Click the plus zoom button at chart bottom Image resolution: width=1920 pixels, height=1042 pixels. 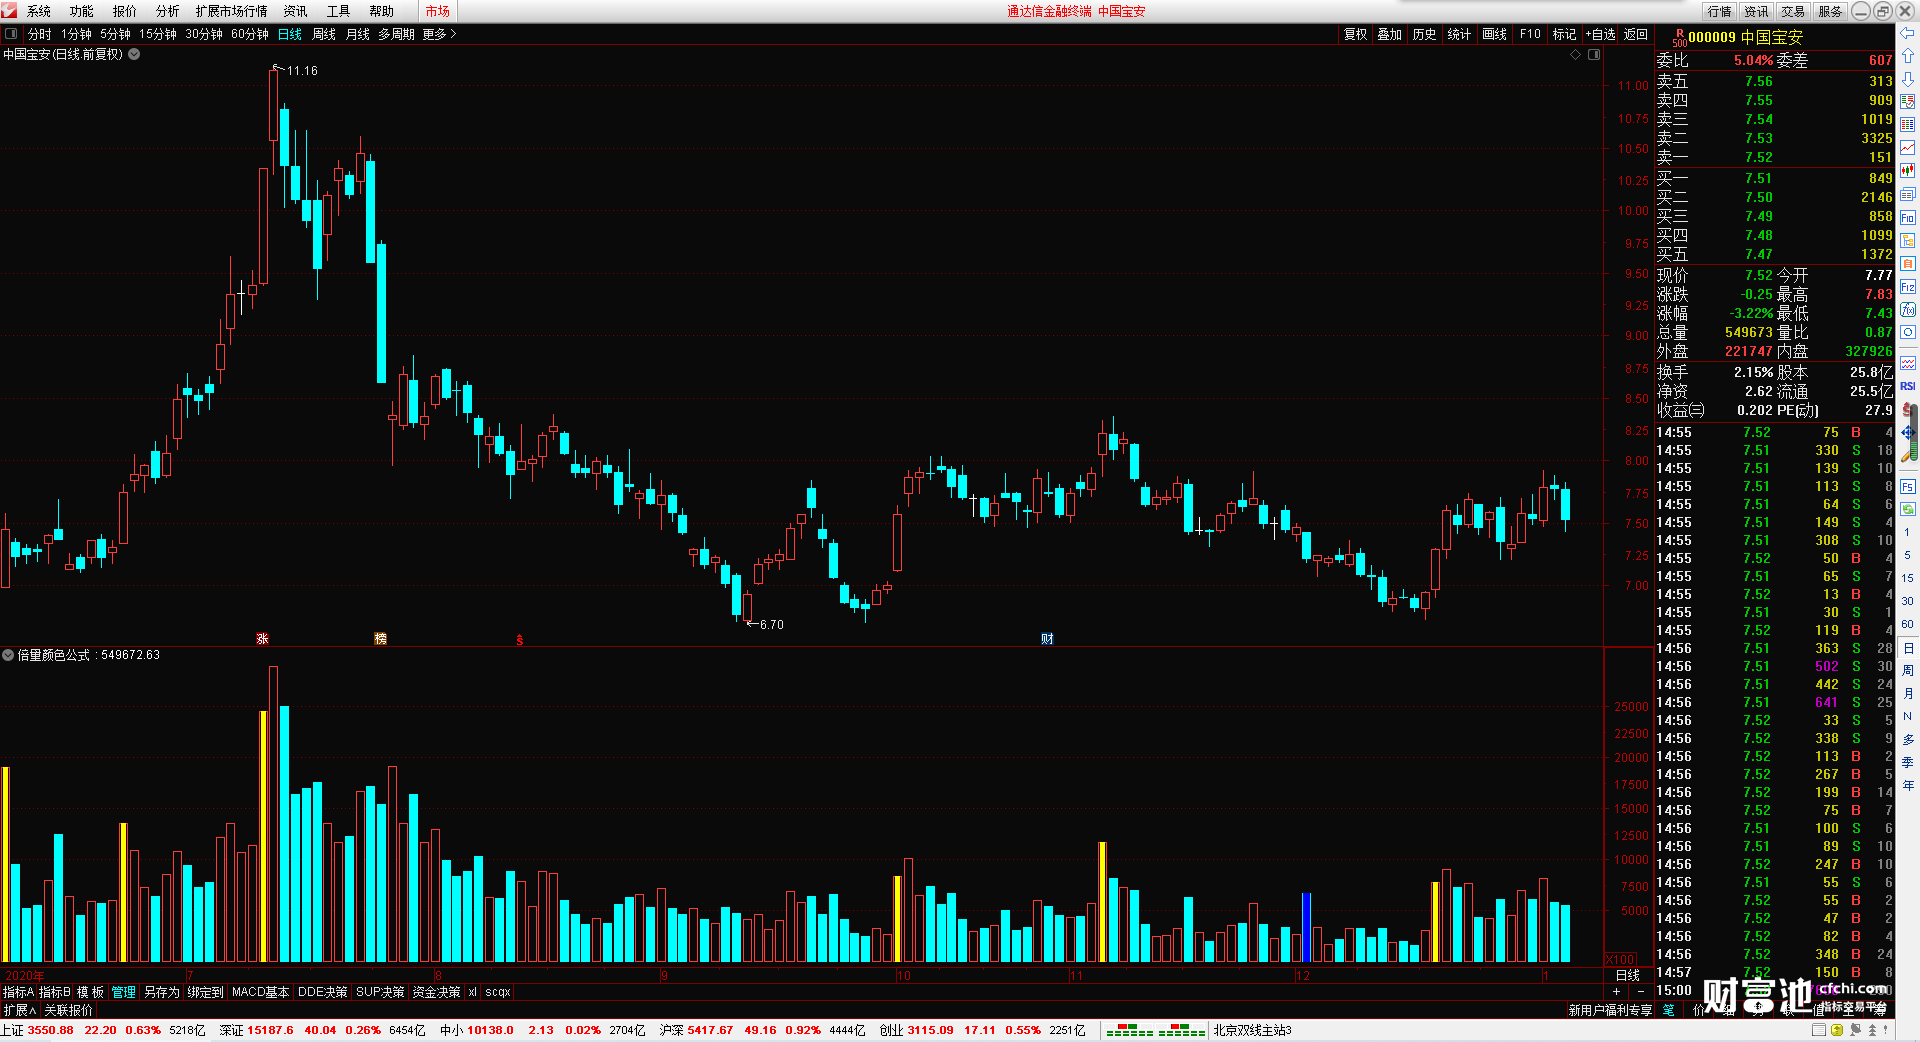coord(1616,992)
